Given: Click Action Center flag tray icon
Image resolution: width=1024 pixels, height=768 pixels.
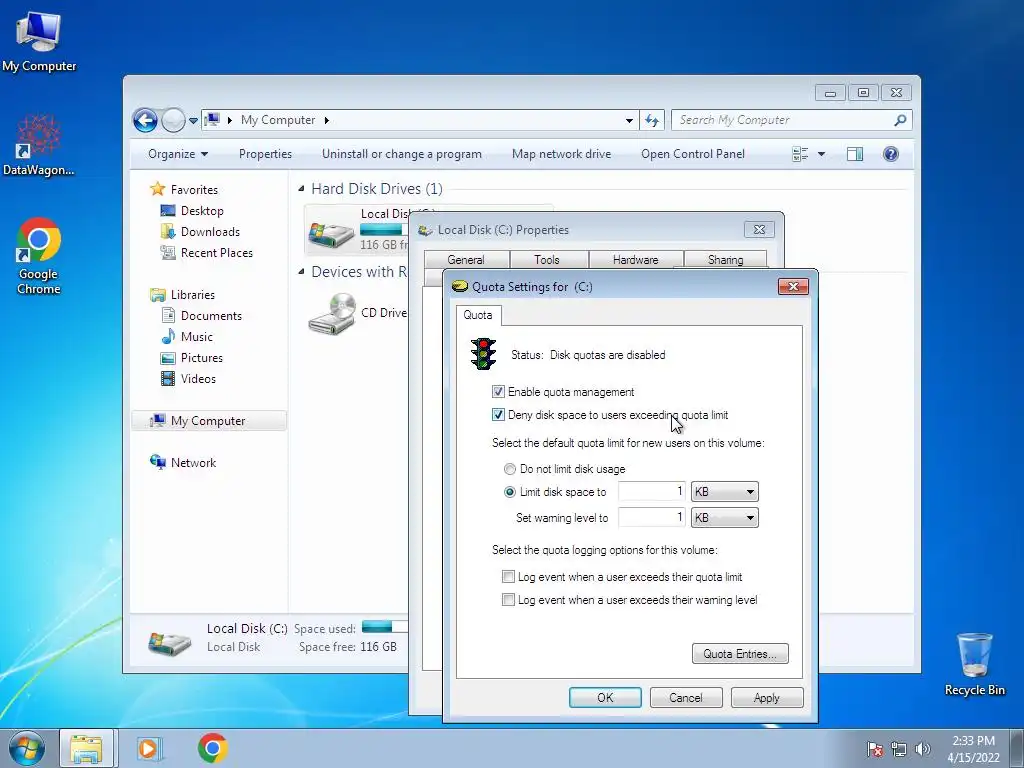Looking at the screenshot, I should pos(875,749).
